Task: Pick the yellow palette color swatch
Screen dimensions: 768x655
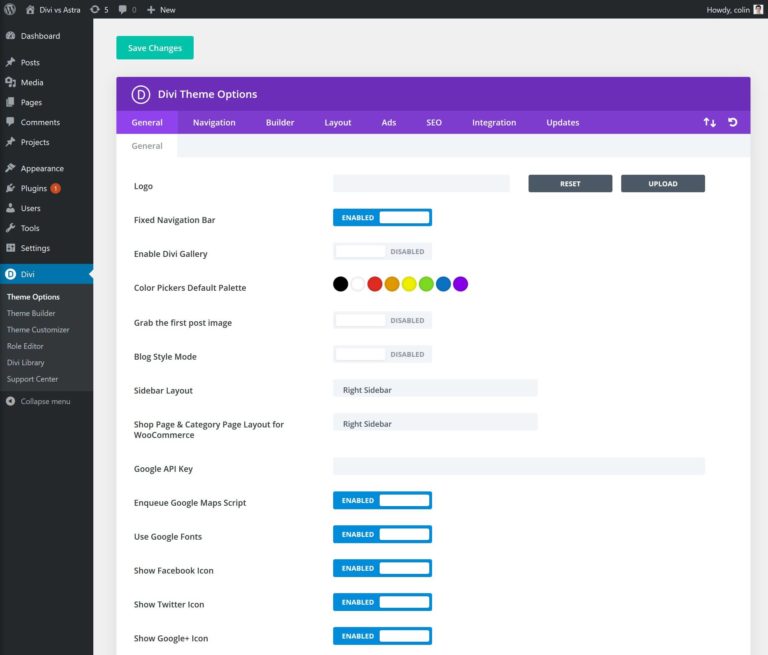Action: coord(409,284)
